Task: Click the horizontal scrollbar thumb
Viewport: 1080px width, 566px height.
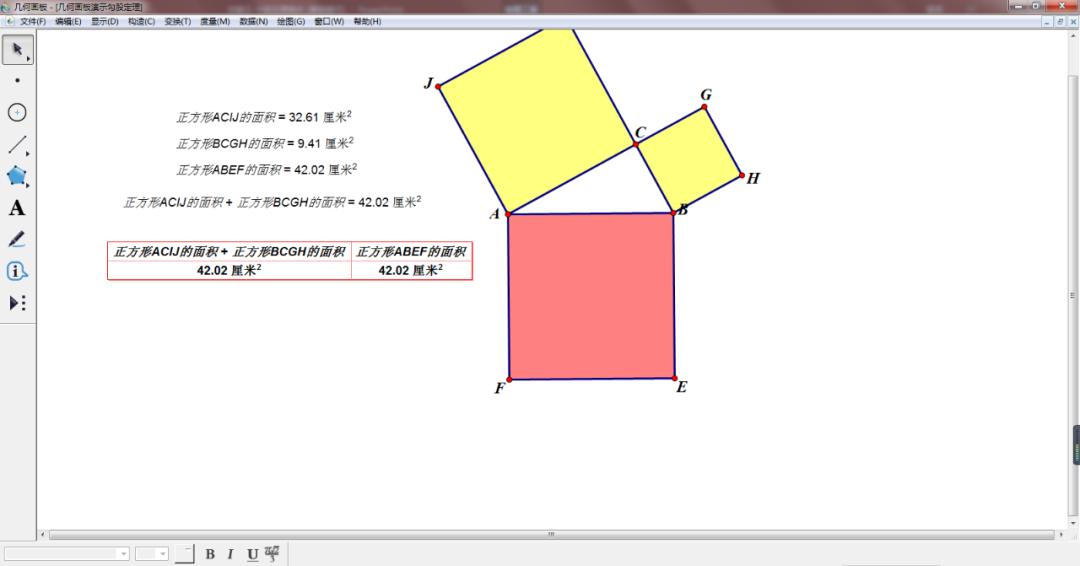Action: coord(551,534)
